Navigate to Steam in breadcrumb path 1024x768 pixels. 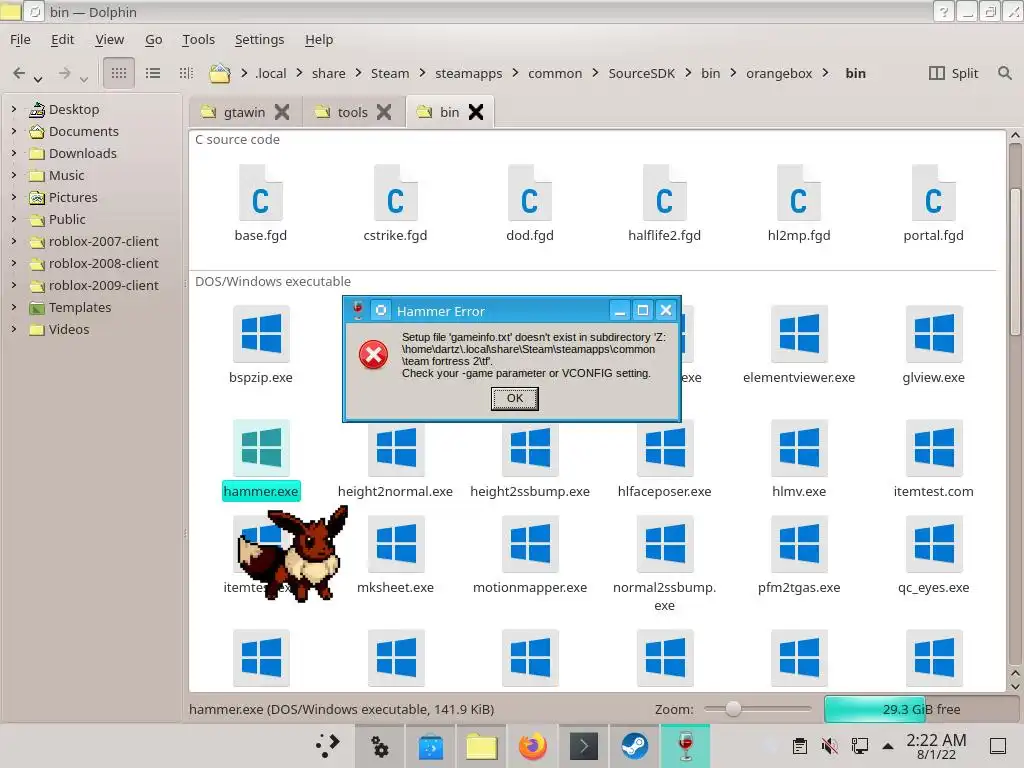coord(390,73)
